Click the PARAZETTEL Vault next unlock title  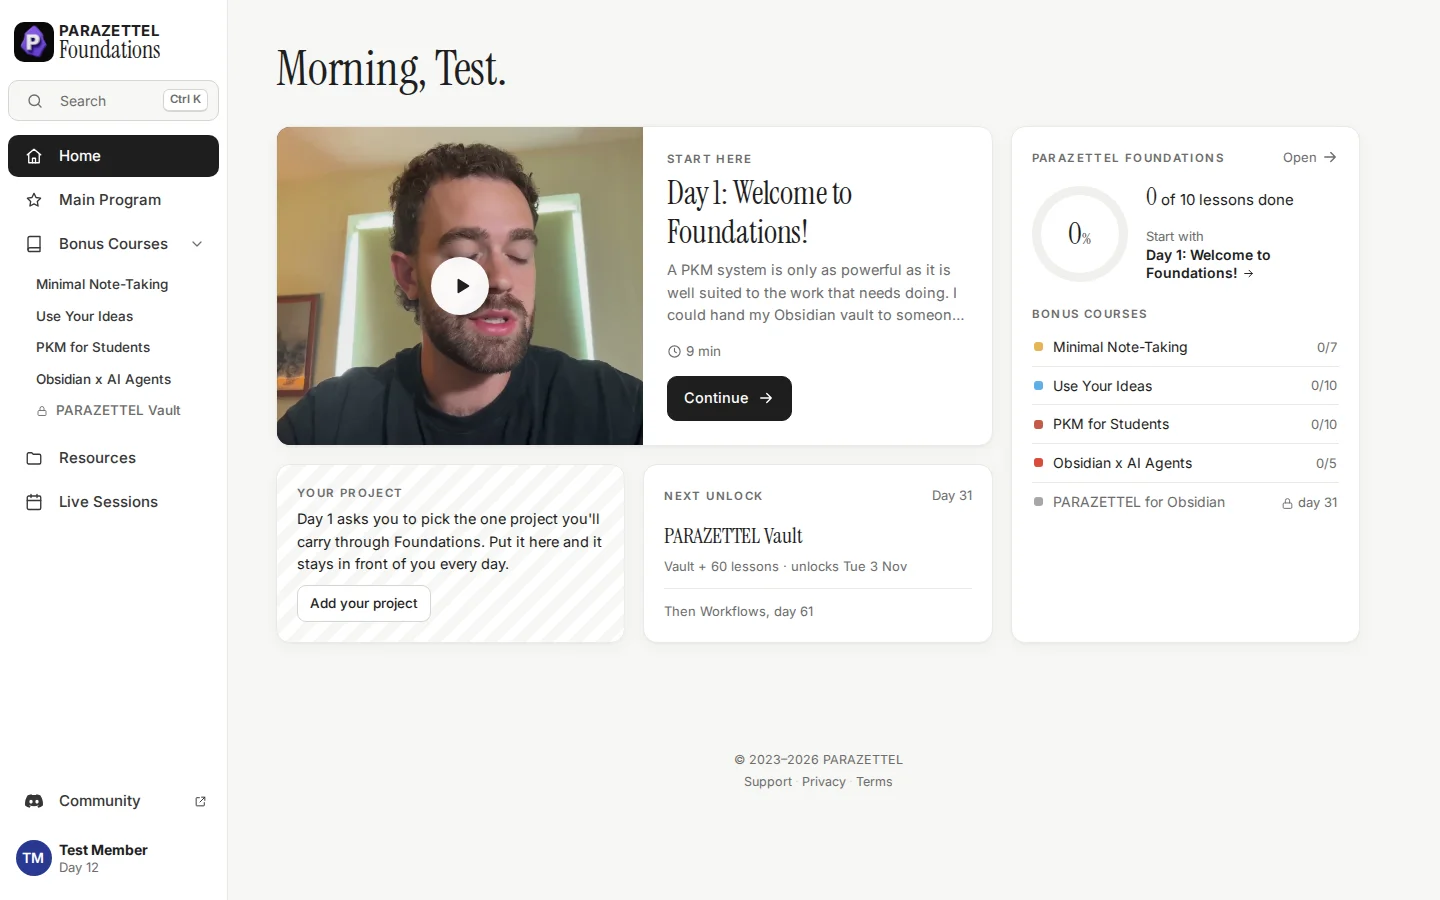pos(733,536)
